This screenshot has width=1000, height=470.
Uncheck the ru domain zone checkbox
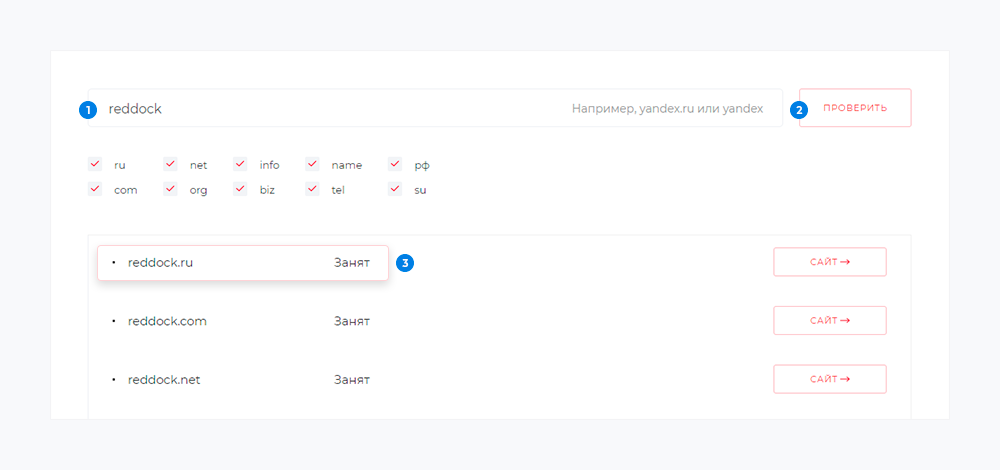(x=95, y=164)
